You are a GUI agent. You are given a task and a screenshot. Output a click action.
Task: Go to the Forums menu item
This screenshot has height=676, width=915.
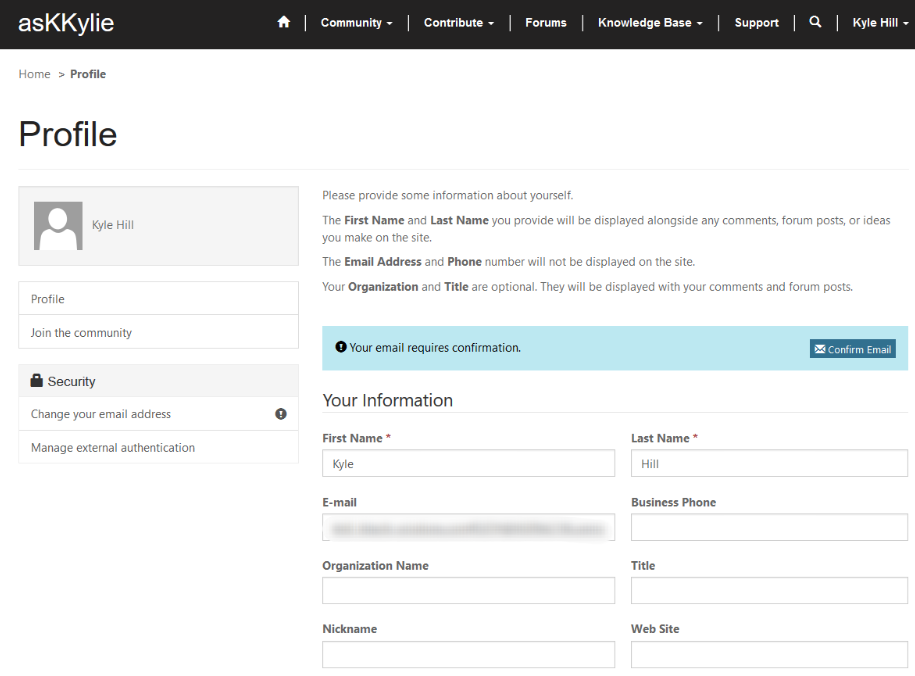(546, 23)
